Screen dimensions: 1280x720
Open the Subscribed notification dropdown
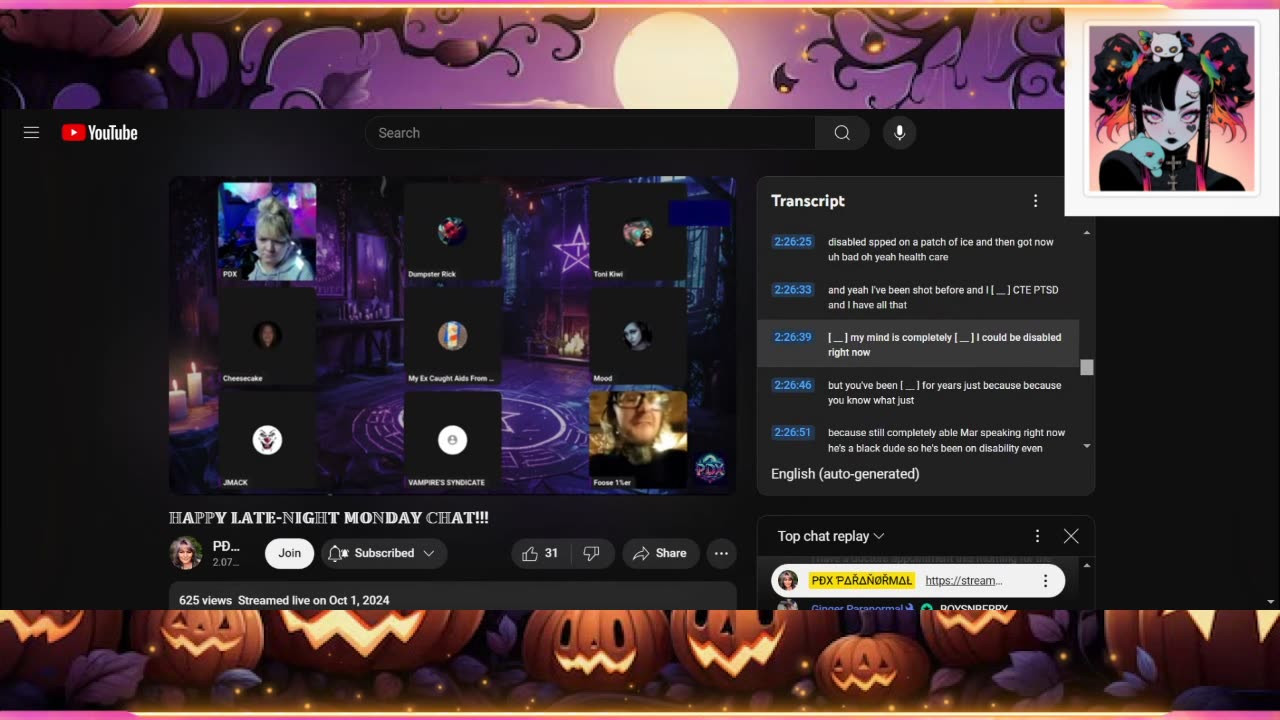click(x=384, y=553)
